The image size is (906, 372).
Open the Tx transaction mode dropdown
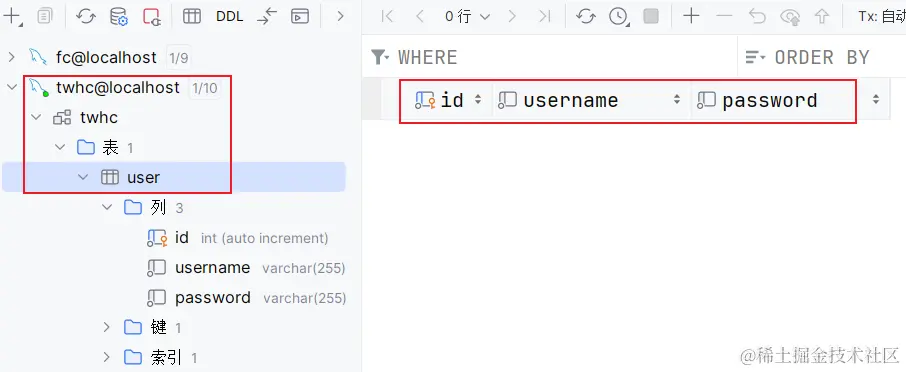(882, 16)
